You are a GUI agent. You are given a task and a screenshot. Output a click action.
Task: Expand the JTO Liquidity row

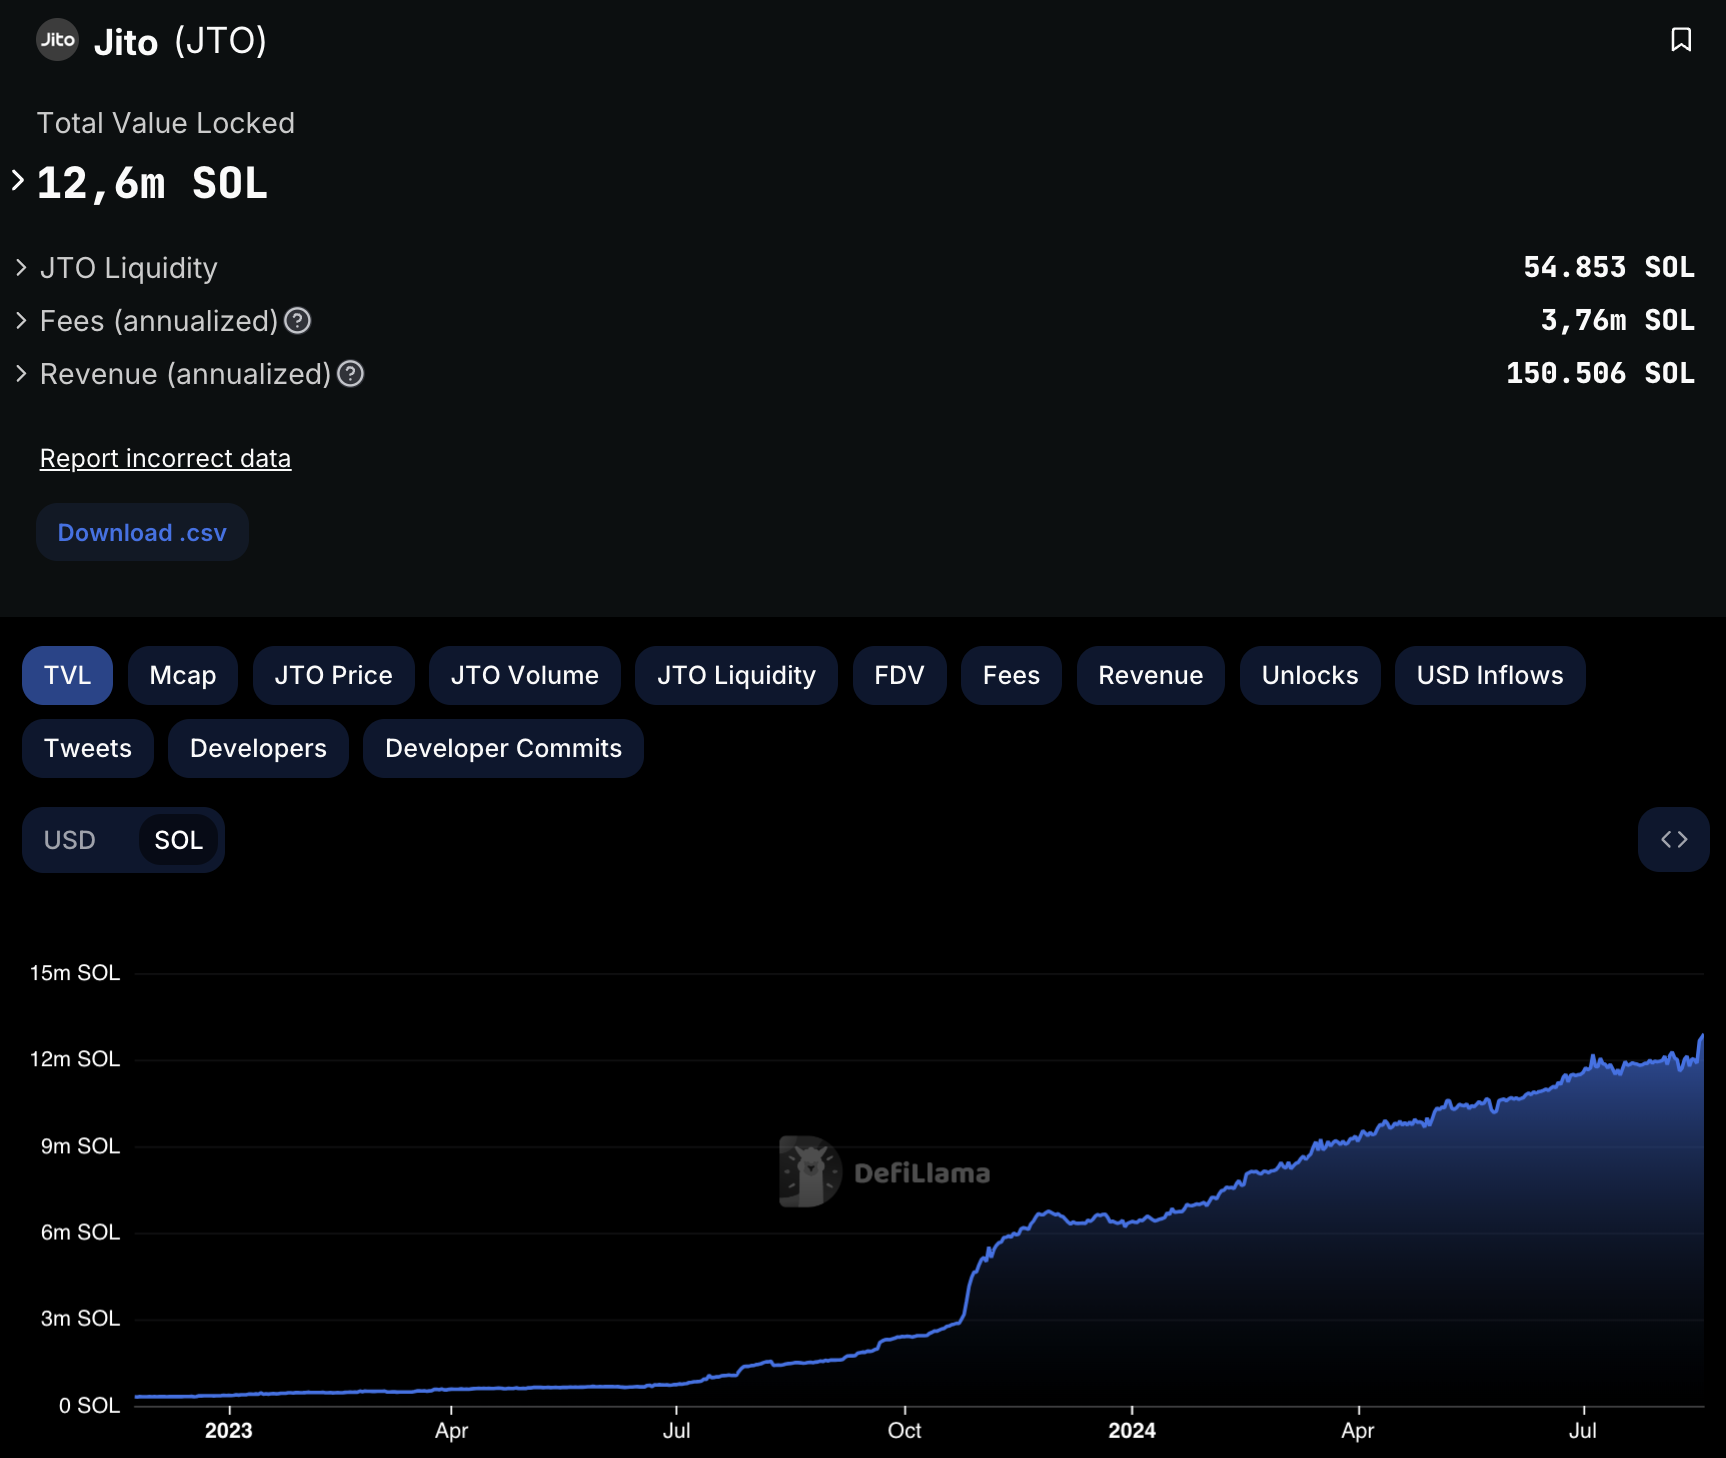21,268
